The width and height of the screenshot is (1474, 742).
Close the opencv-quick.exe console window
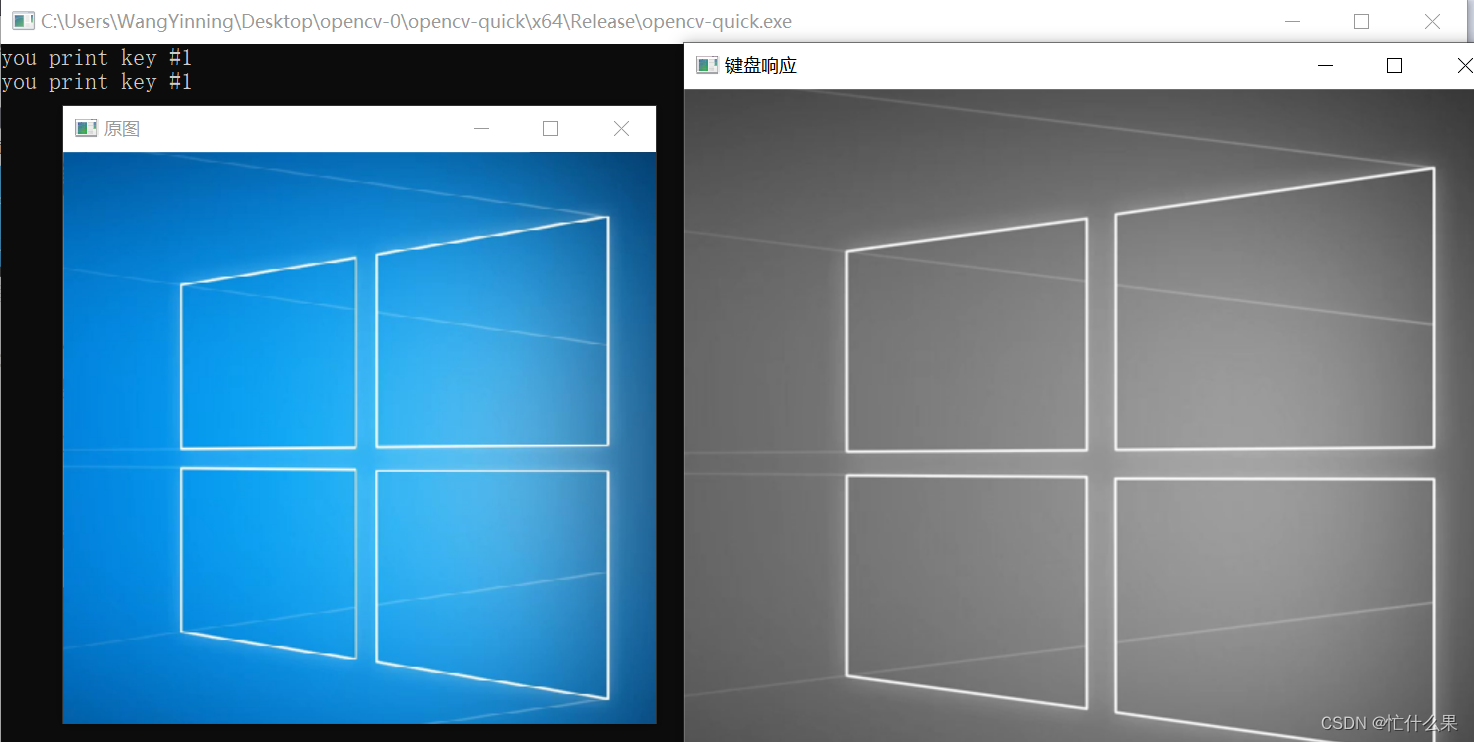1432,21
